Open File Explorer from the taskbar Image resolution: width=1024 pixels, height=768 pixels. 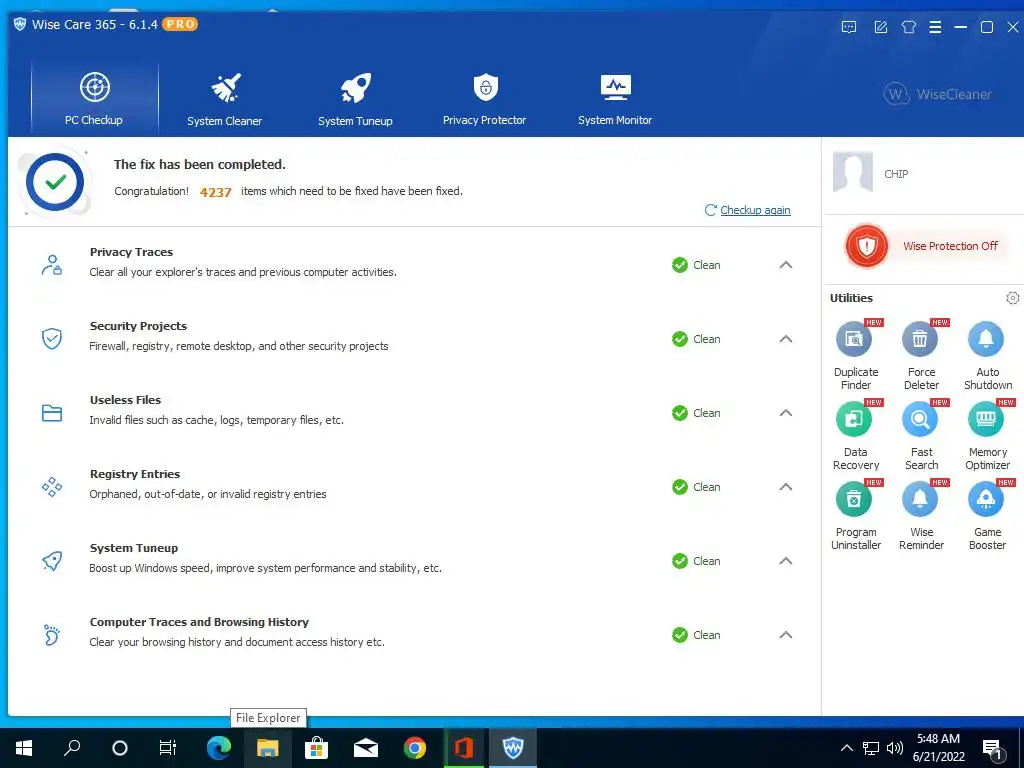click(x=267, y=748)
